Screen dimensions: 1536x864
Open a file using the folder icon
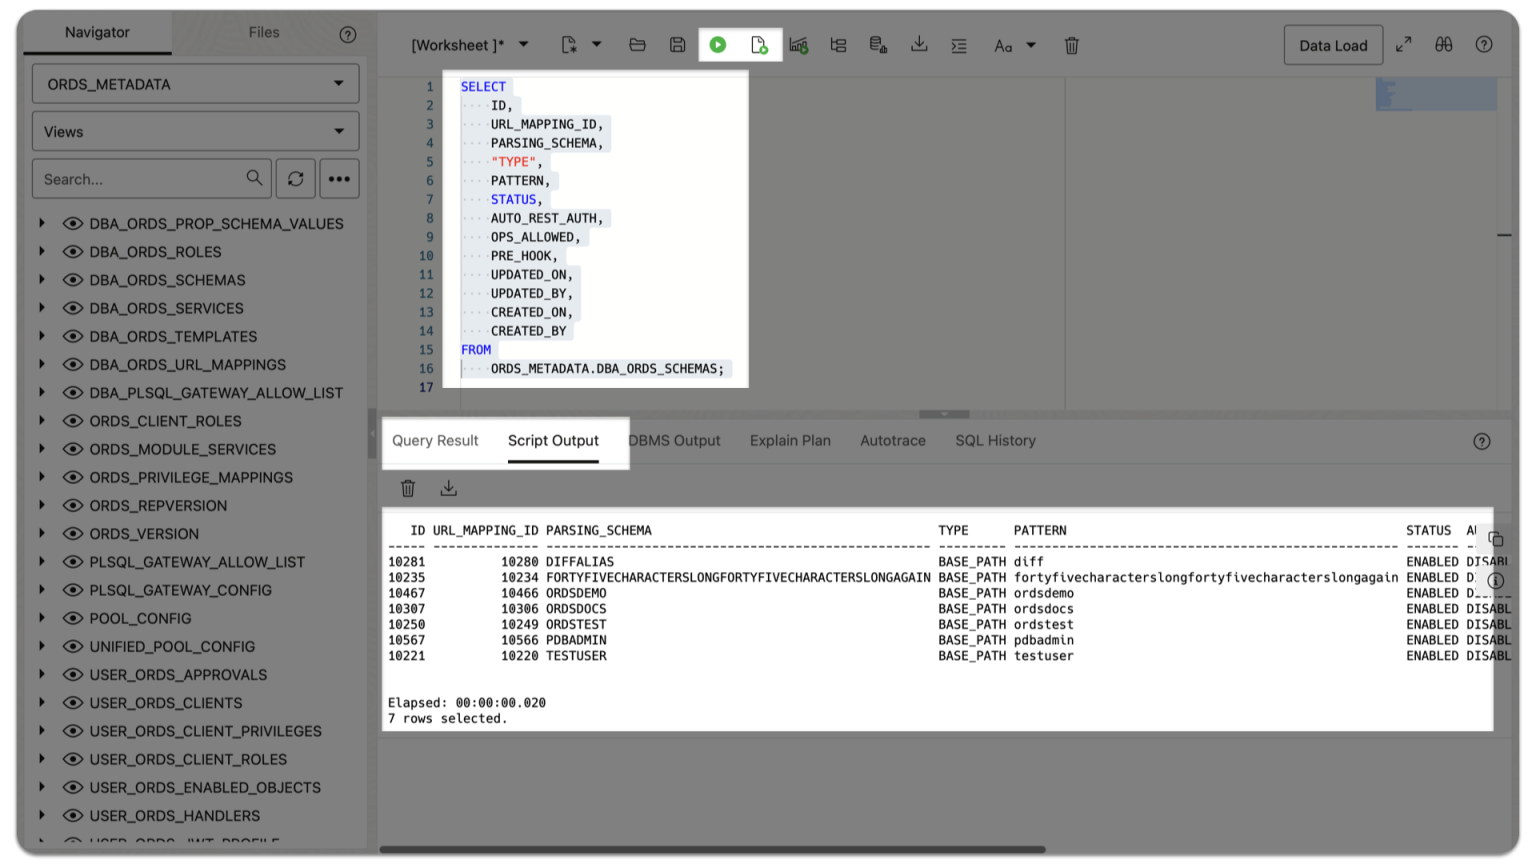[638, 44]
